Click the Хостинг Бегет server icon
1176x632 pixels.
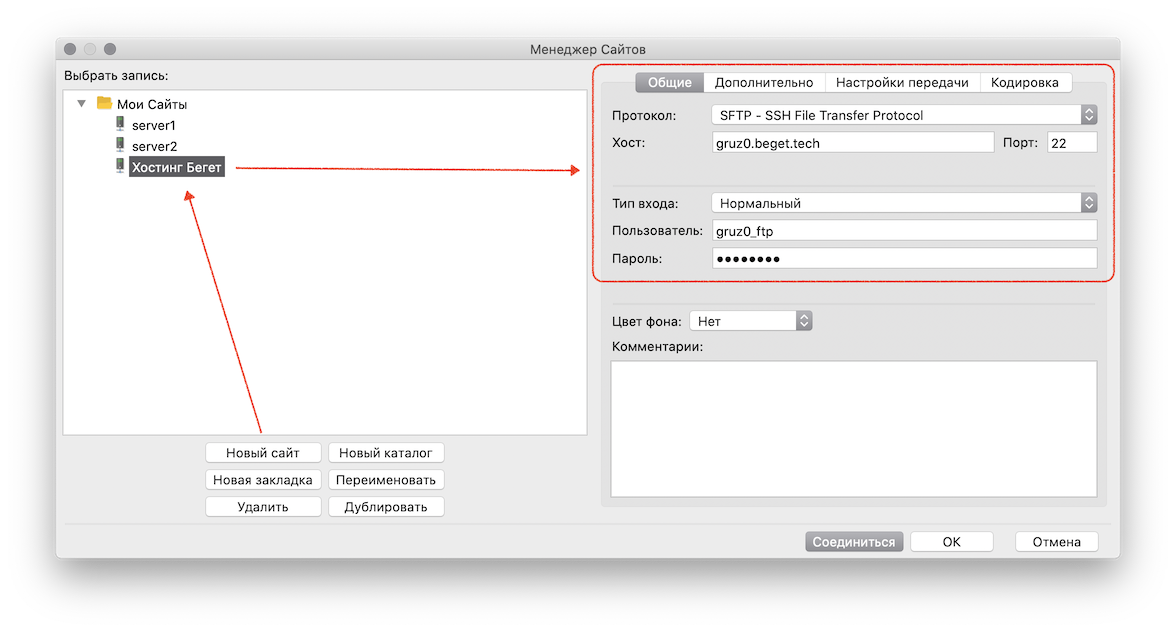(x=120, y=166)
